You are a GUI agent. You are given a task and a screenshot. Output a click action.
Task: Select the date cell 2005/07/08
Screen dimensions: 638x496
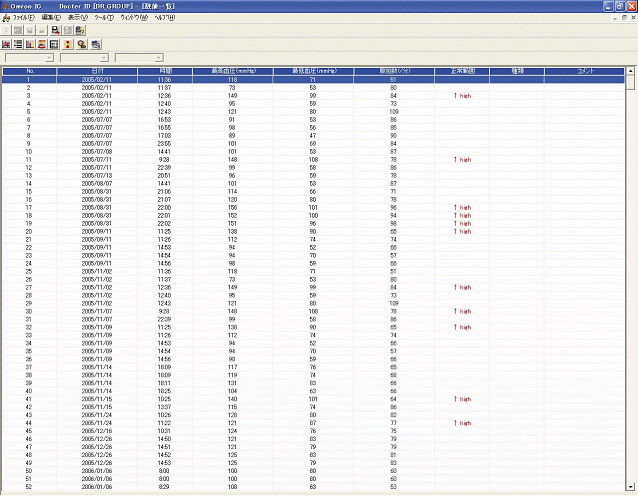97,152
